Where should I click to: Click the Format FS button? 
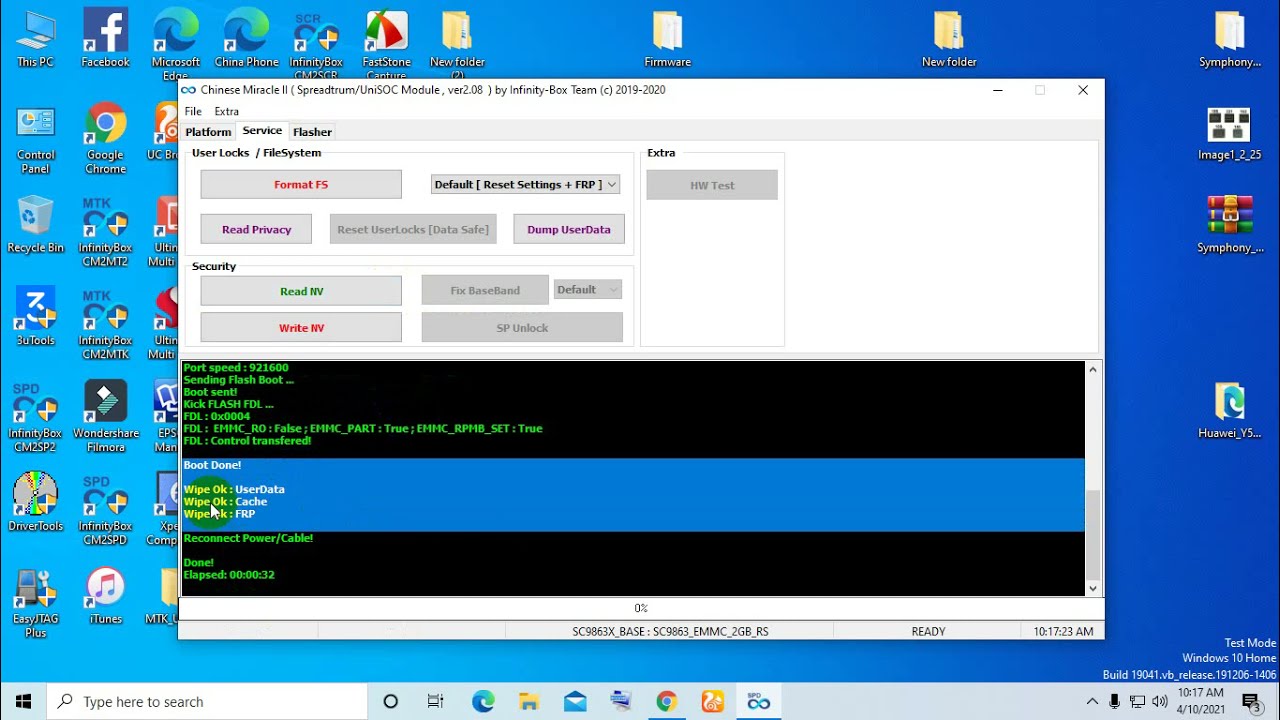point(301,184)
